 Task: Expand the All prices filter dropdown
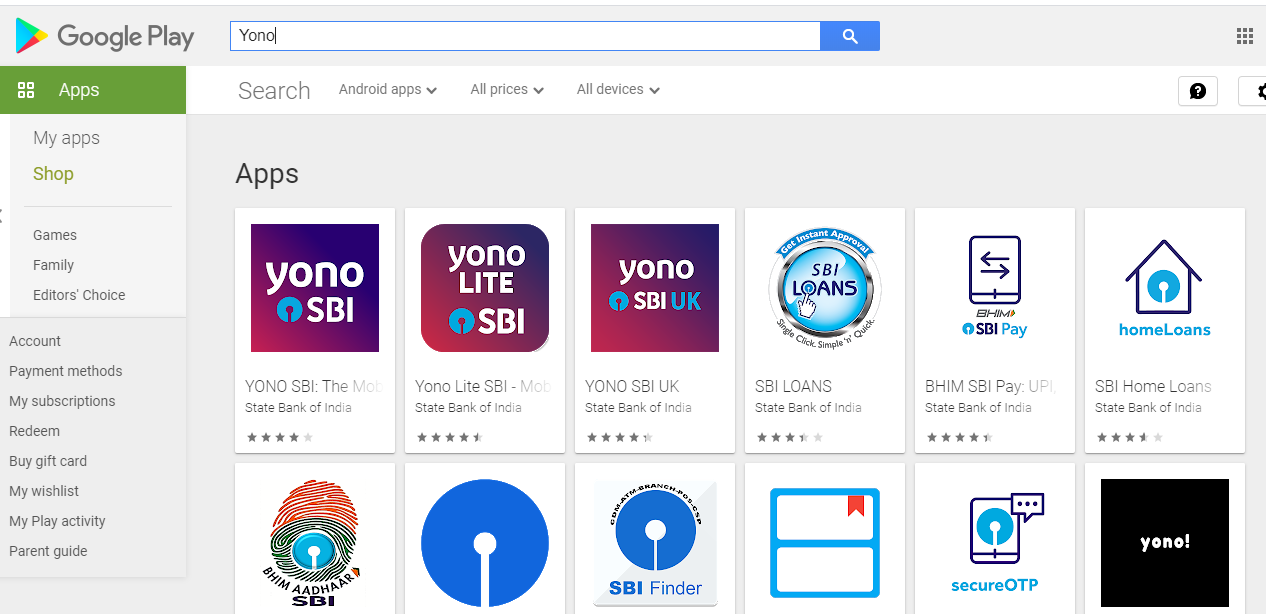click(x=507, y=90)
